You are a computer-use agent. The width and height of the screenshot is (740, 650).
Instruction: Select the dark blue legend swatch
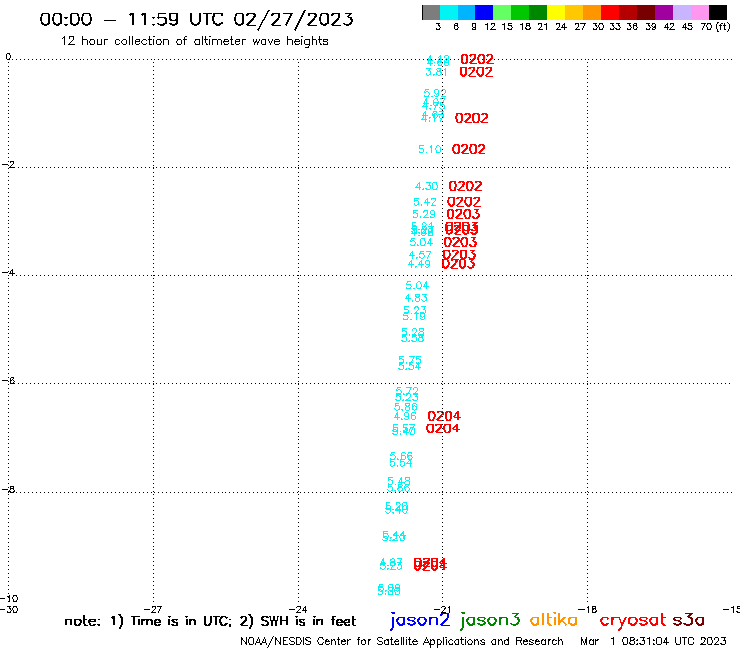(484, 12)
